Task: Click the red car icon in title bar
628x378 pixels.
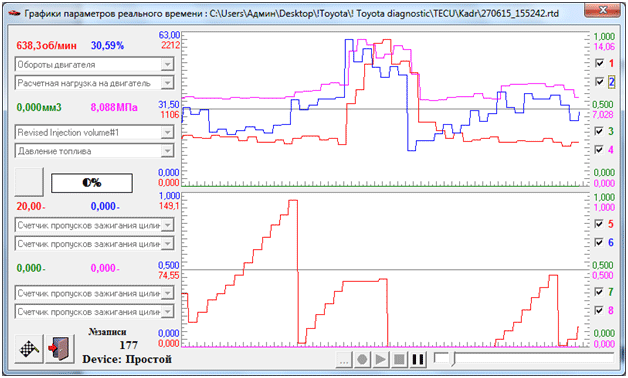Action: [x=14, y=13]
